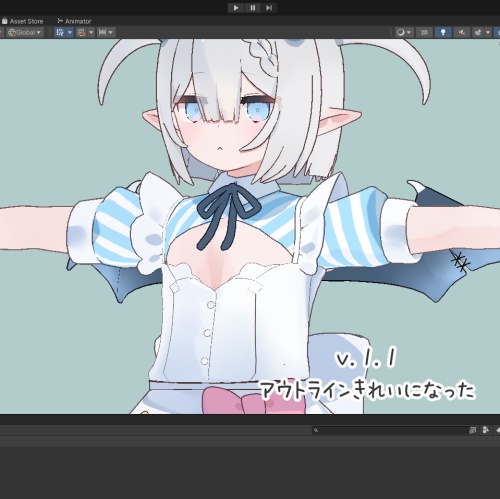Click the ruler snapping settings icon

point(103,32)
